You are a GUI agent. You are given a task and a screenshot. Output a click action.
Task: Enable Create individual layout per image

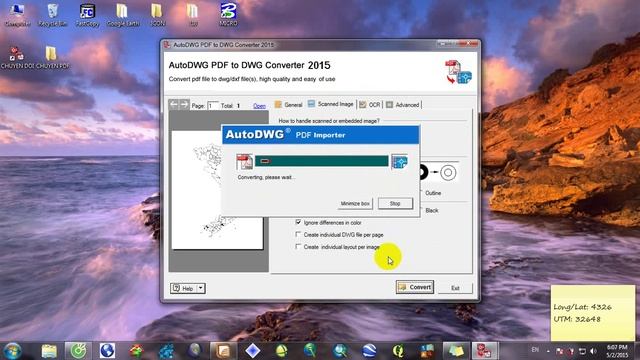pyautogui.click(x=298, y=247)
